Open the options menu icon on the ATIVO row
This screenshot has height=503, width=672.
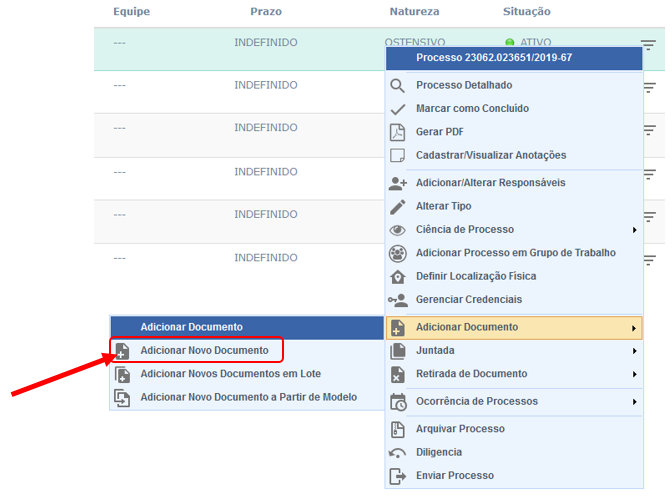(648, 45)
